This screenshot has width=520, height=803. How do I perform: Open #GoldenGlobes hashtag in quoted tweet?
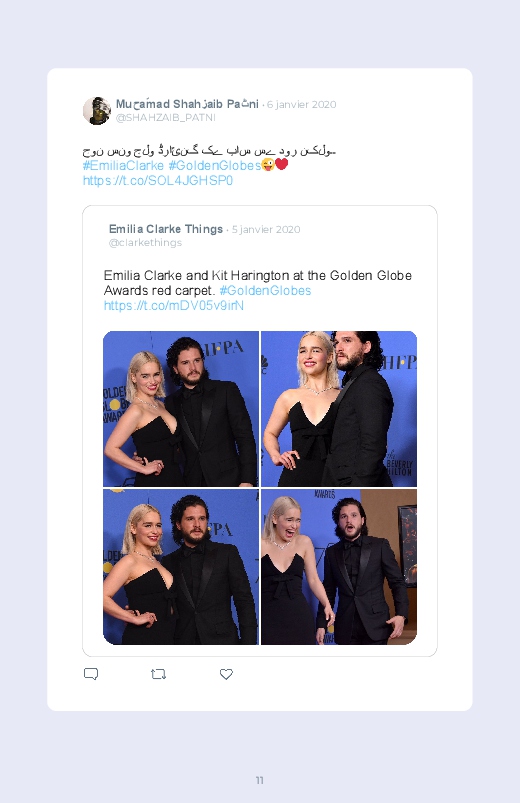pyautogui.click(x=265, y=290)
